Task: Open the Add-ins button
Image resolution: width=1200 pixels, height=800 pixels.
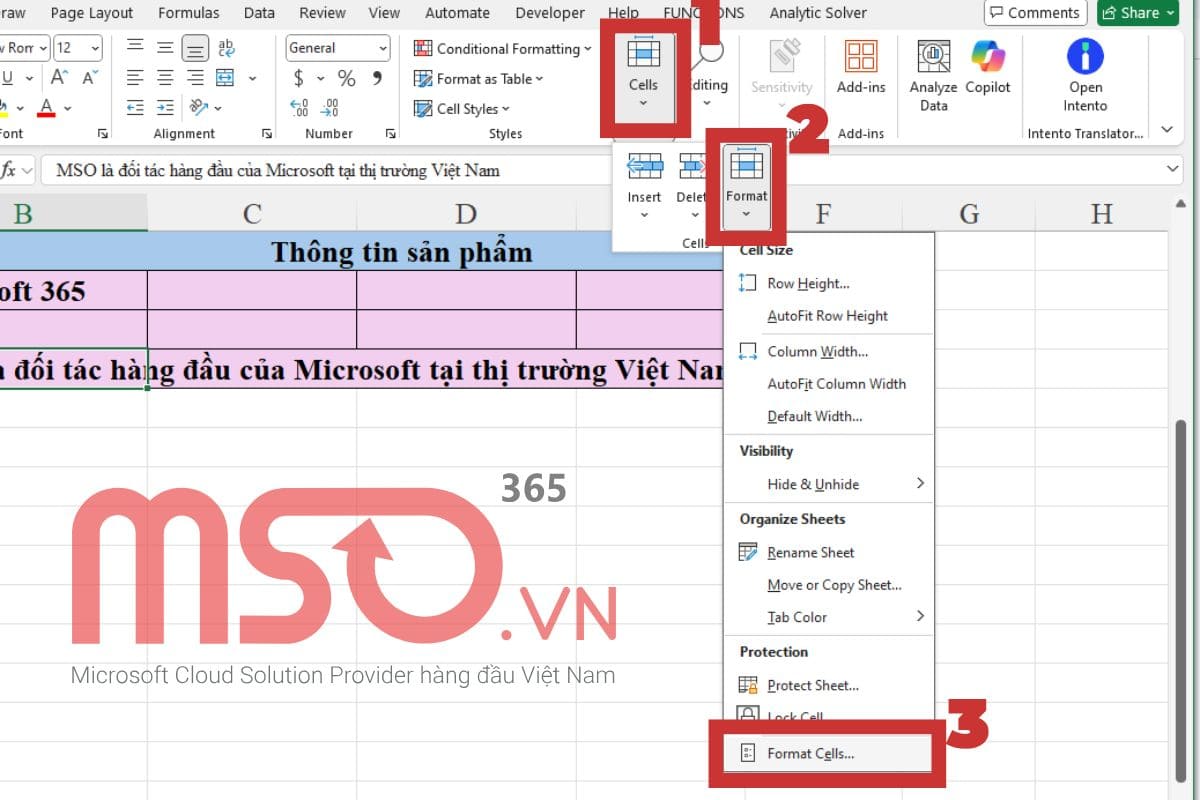Action: (861, 67)
